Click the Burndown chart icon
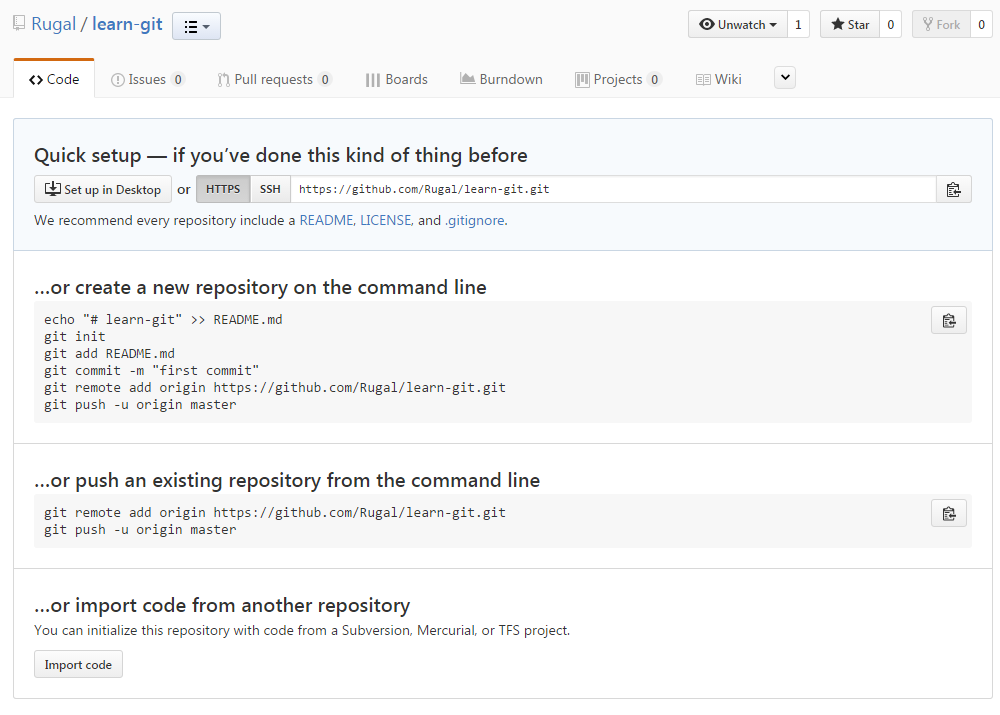The image size is (1000, 715). point(467,78)
